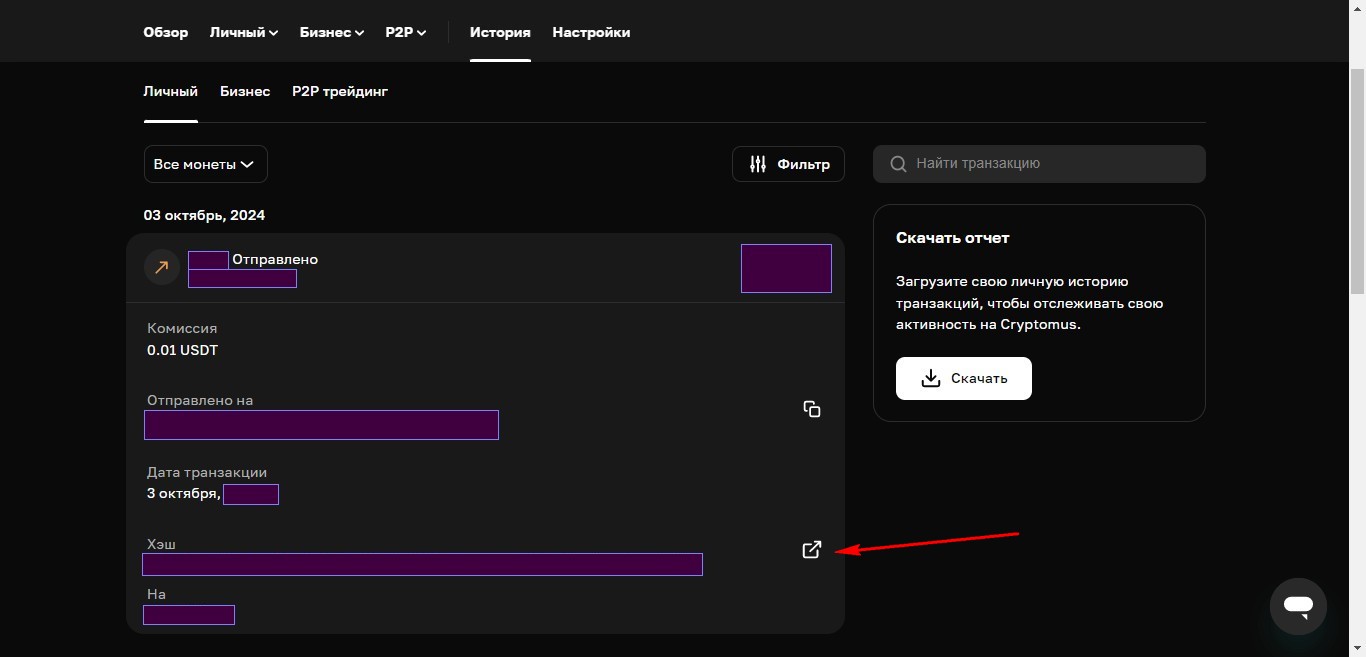
Task: Open the hash in external explorer icon
Action: tap(812, 549)
